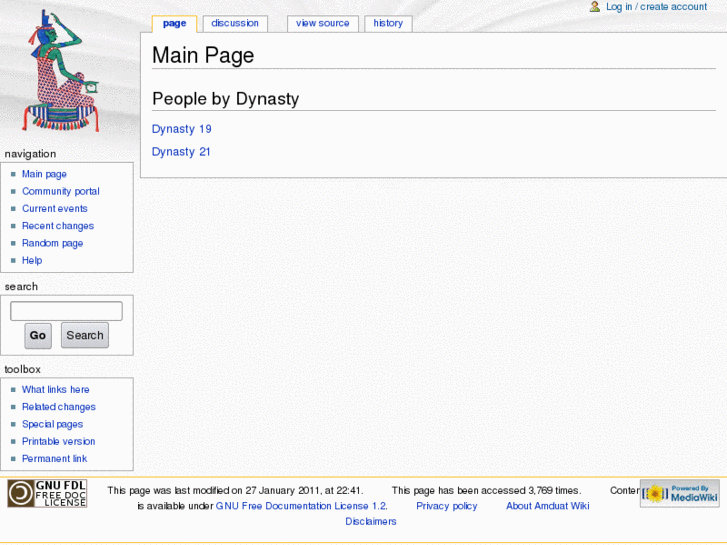
Task: Open the GNU FDL license badge
Action: pos(47,494)
